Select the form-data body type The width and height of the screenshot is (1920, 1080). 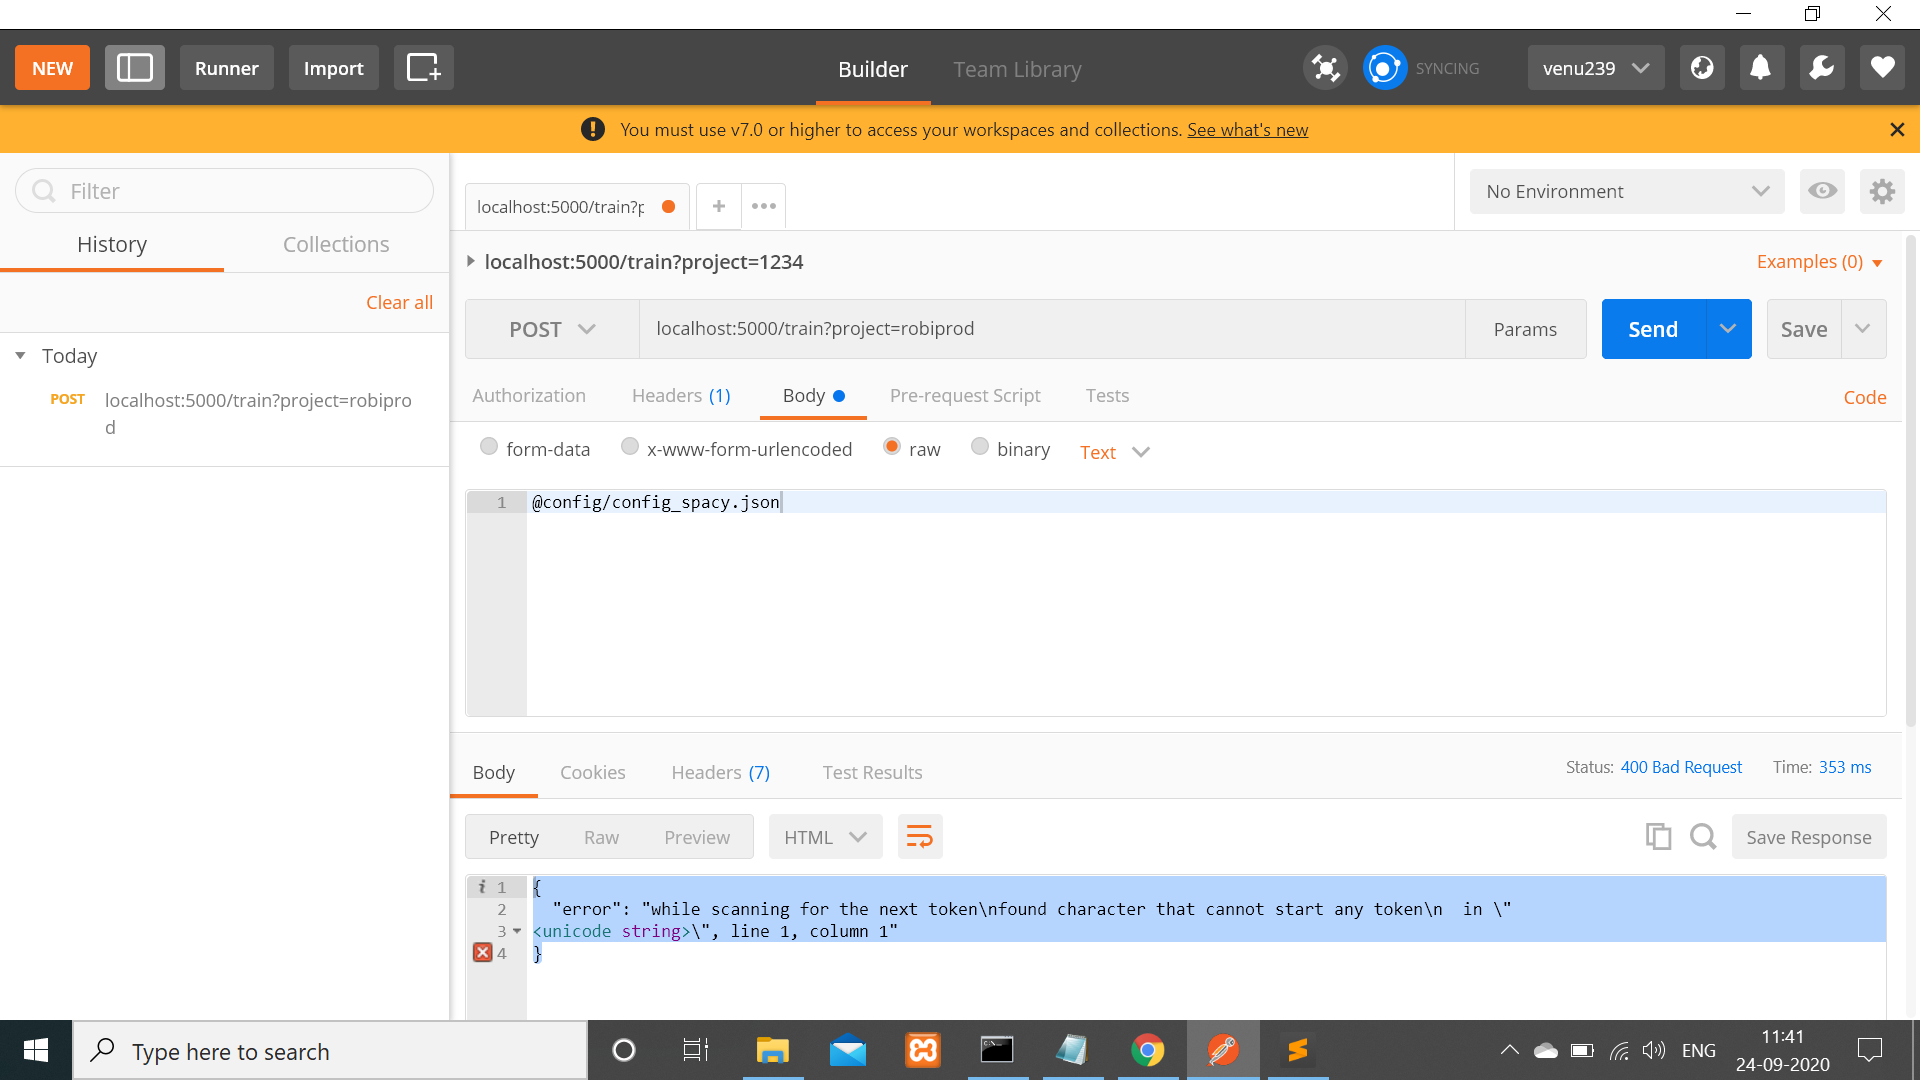point(489,447)
